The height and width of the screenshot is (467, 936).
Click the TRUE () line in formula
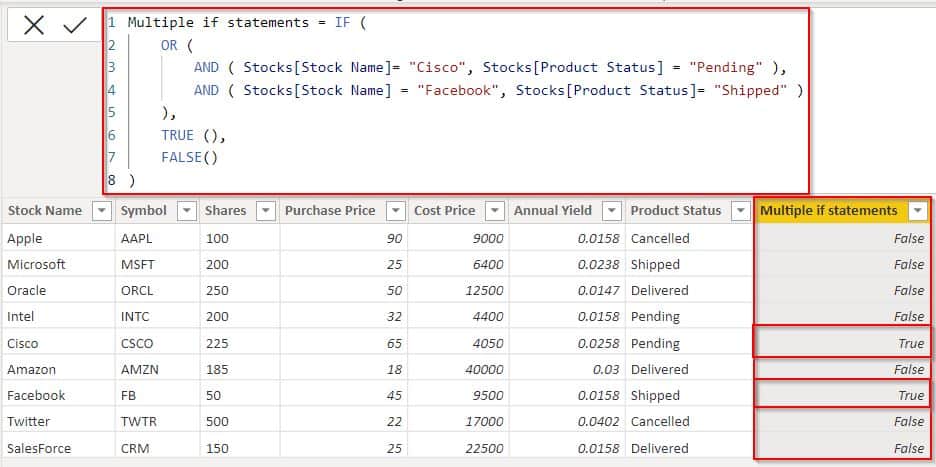coord(193,136)
